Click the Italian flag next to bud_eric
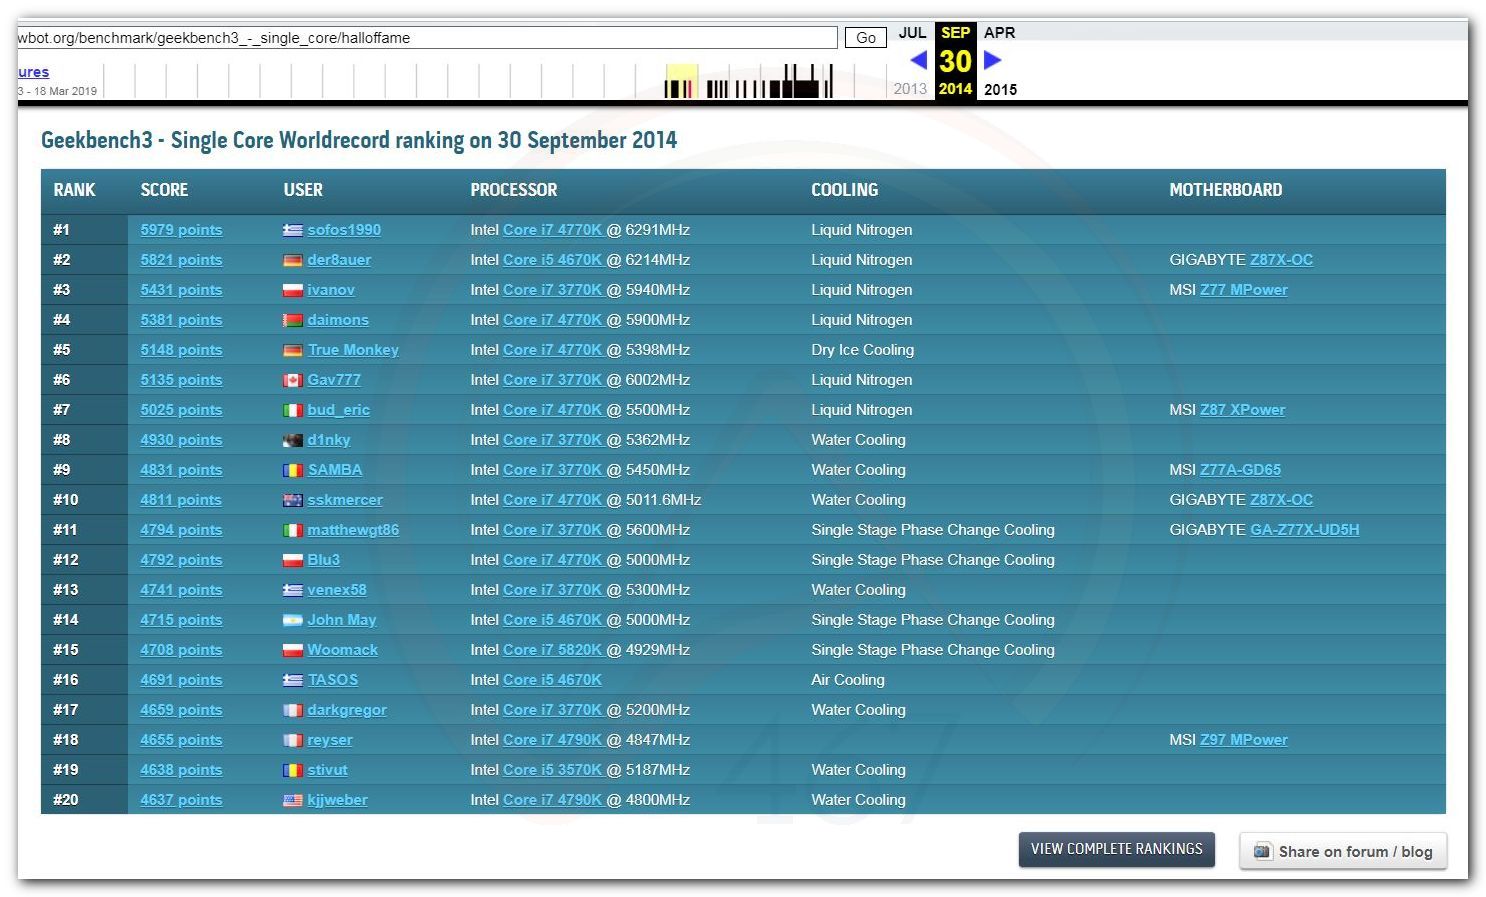Viewport: 1486px width, 897px height. [x=292, y=410]
